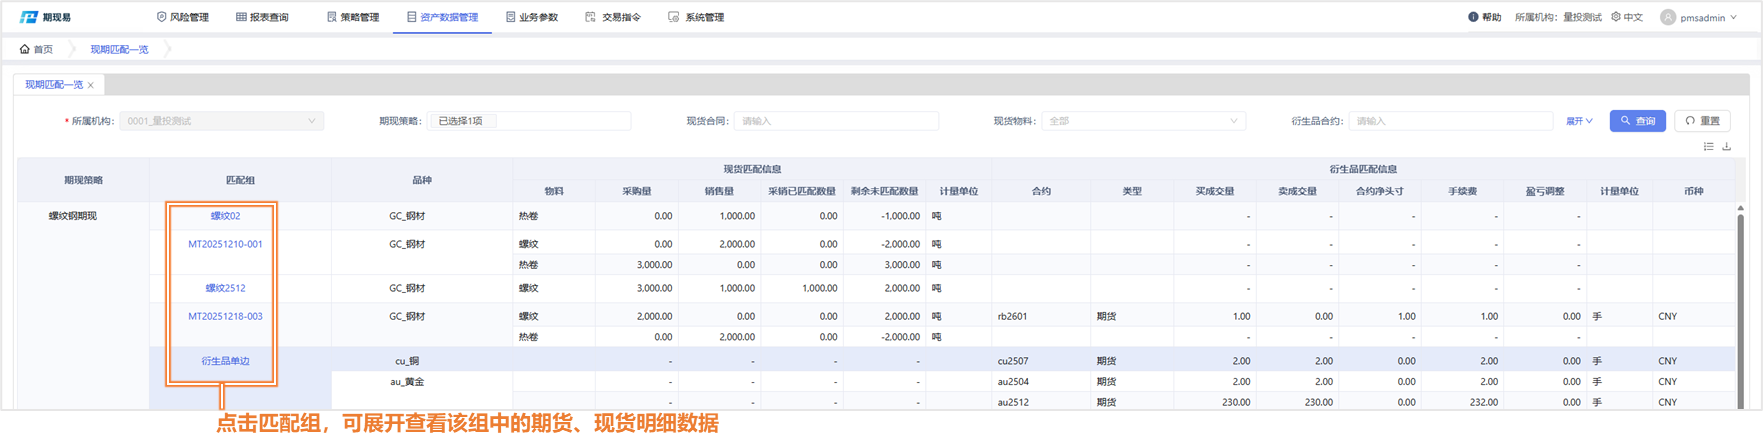Click the table download export icon
The height and width of the screenshot is (448, 1763).
[1727, 146]
